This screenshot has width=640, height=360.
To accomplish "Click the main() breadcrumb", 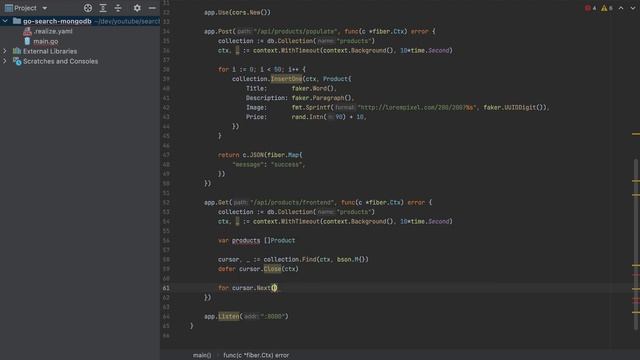I will coord(202,355).
